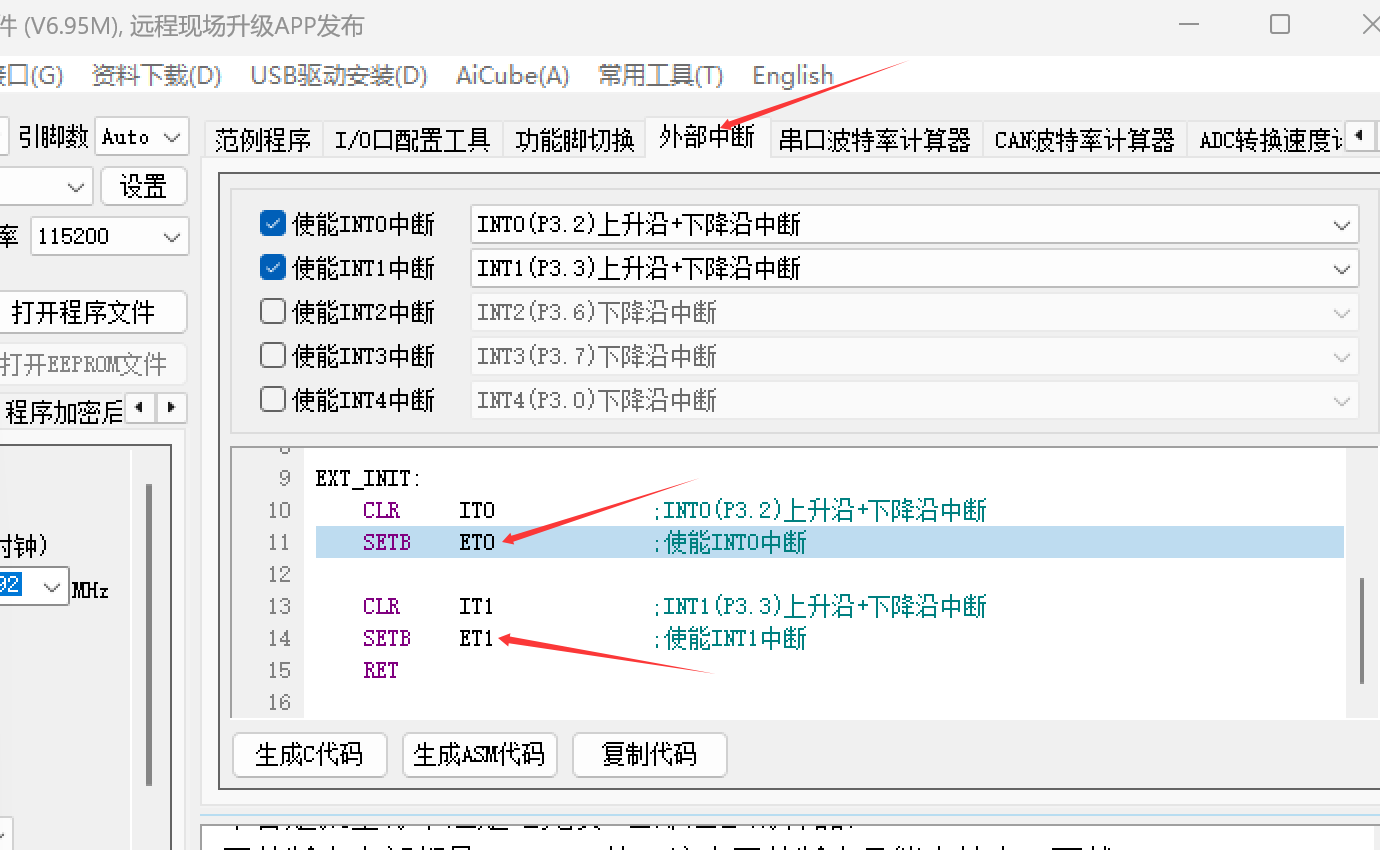Open the dropdown left of 设置 button
Image resolution: width=1380 pixels, height=850 pixels.
[45, 187]
